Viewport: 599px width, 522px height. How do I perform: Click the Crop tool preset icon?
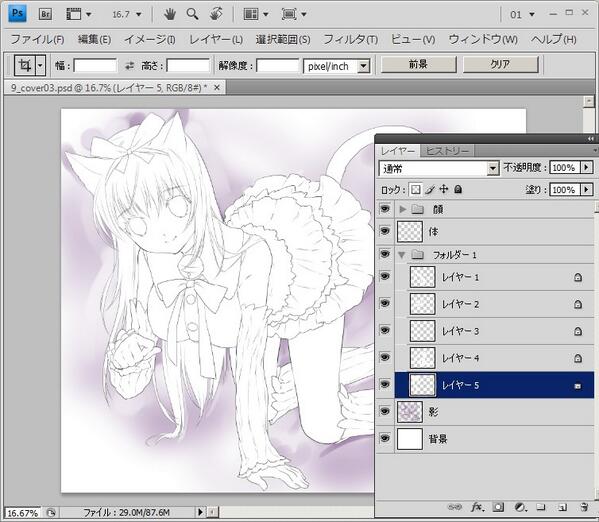25,65
